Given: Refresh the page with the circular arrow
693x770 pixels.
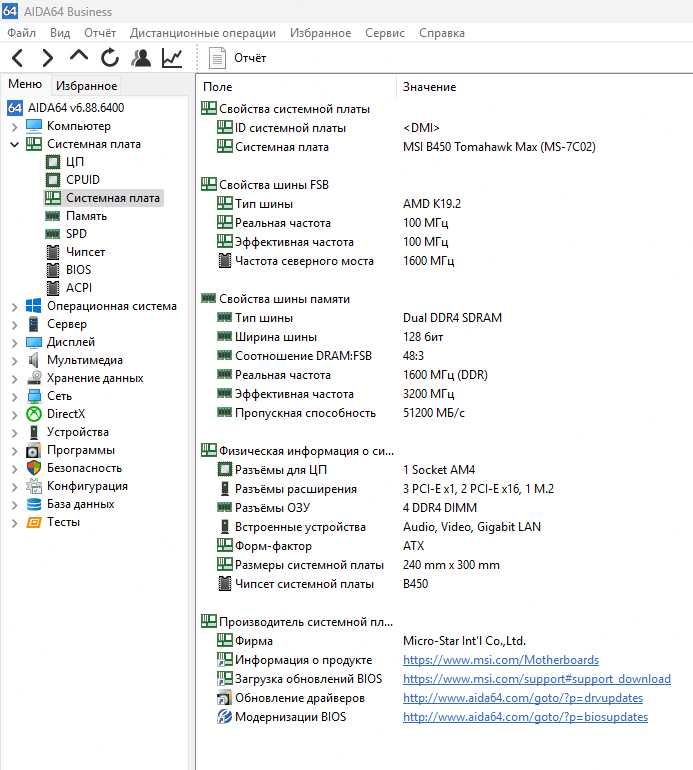Looking at the screenshot, I should coord(110,57).
